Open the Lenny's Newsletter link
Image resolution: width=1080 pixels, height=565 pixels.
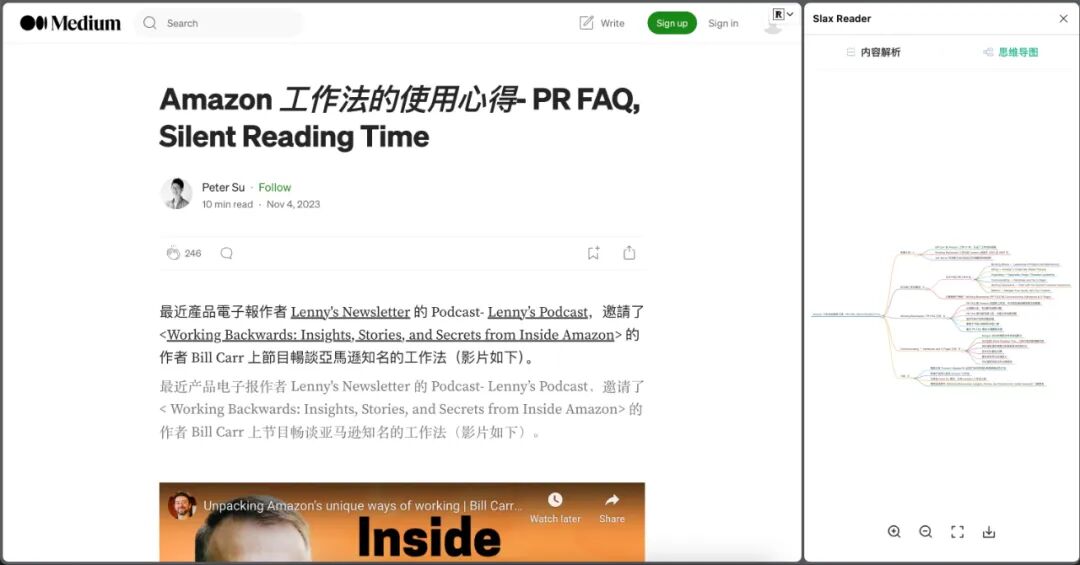click(x=350, y=311)
